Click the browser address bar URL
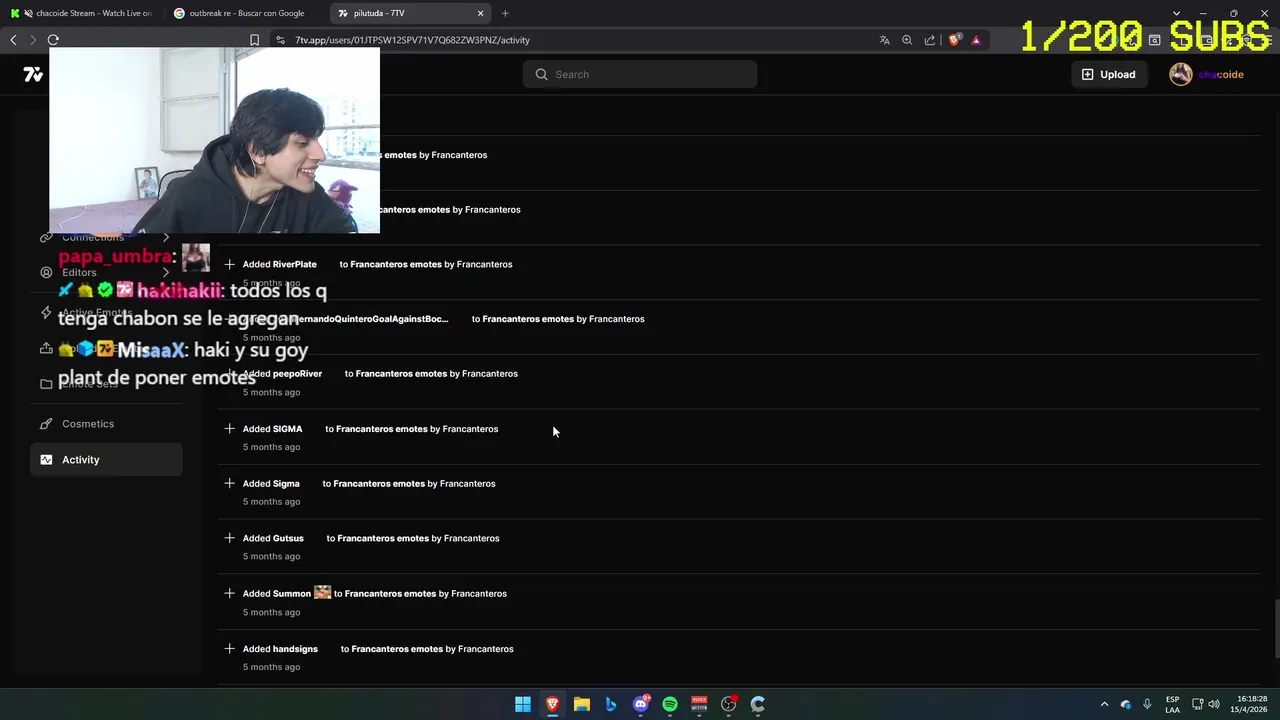Viewport: 1280px width, 720px height. (x=412, y=40)
